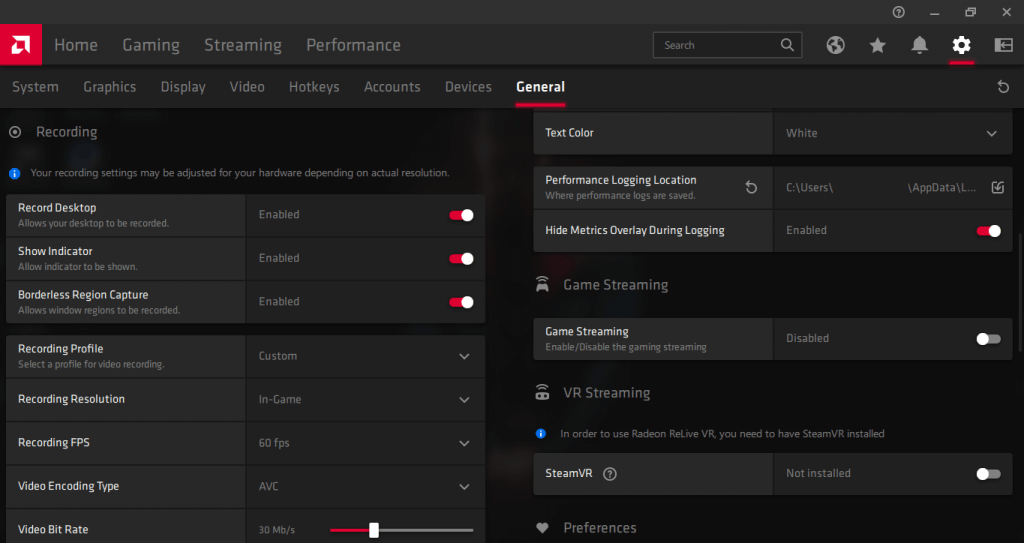
Task: Click the Preferences heart icon
Action: pos(542,528)
